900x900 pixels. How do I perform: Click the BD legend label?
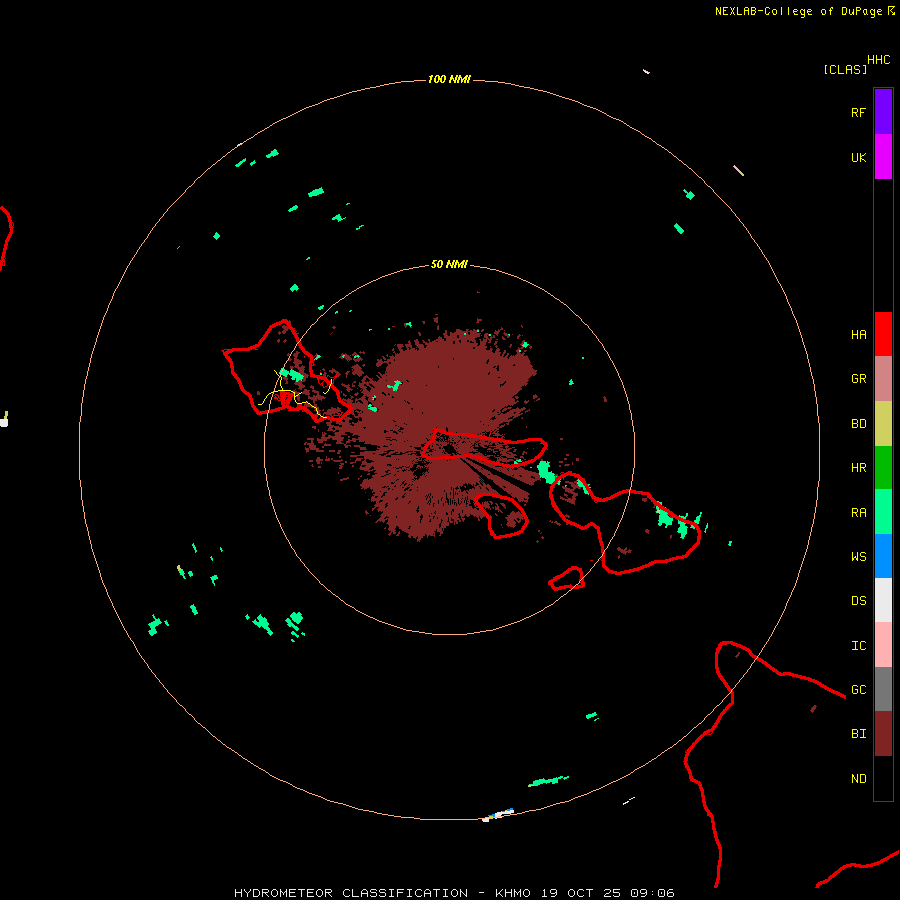click(x=858, y=424)
